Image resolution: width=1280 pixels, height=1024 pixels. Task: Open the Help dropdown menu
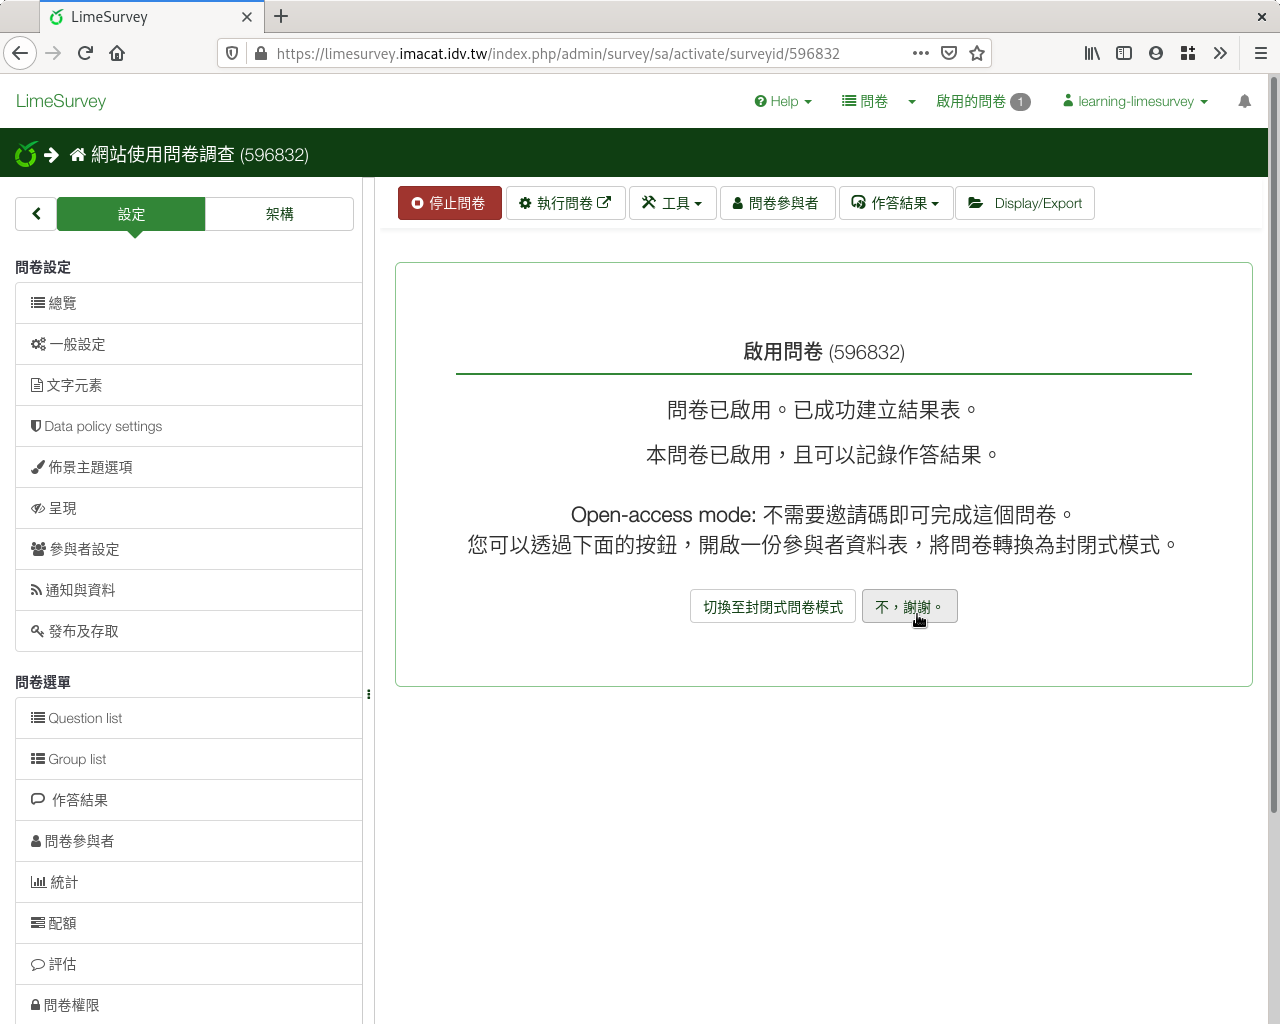(783, 101)
